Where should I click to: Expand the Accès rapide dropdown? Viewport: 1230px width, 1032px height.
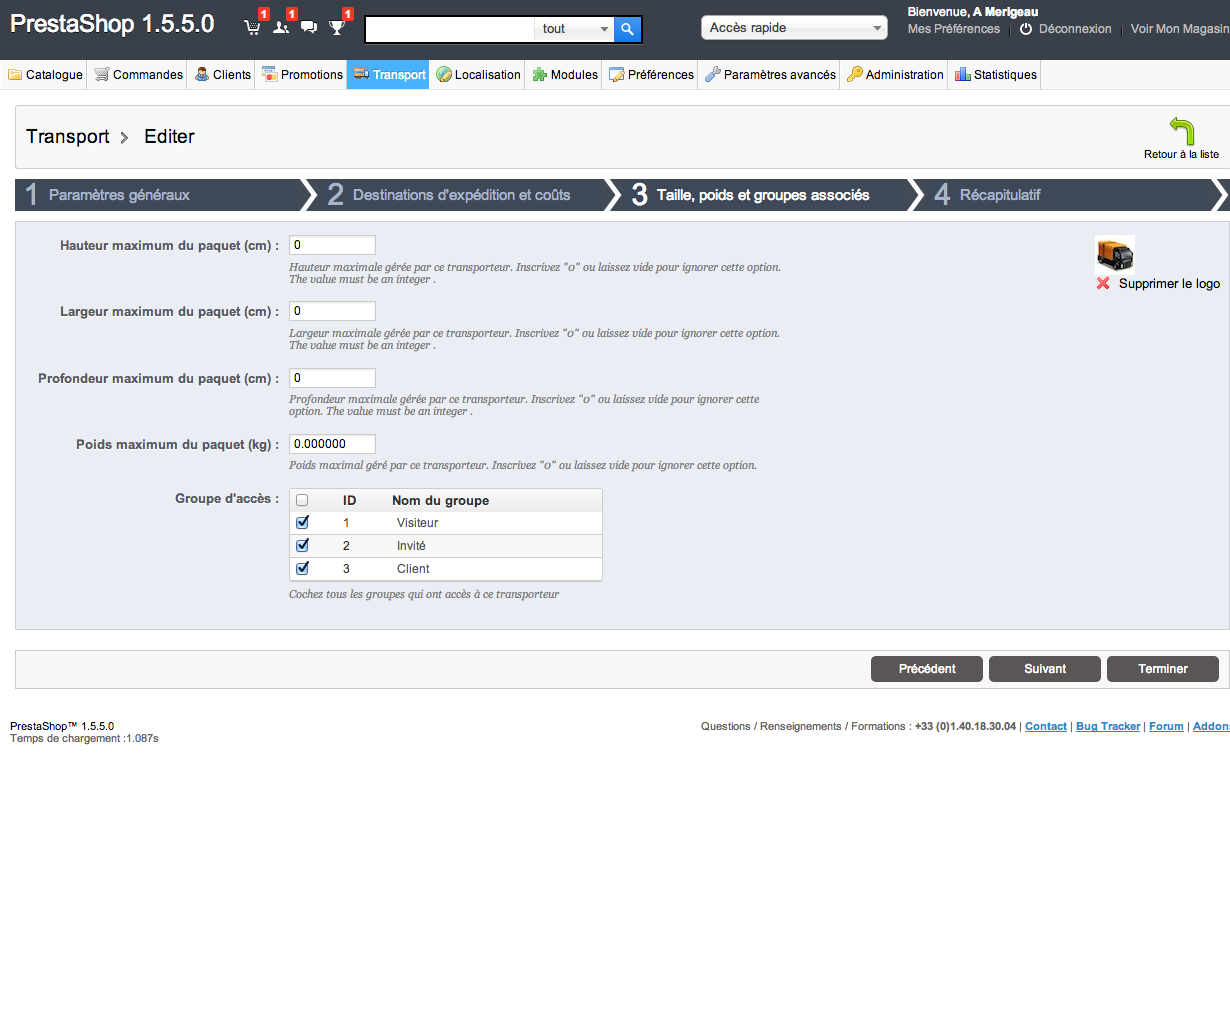click(x=794, y=28)
